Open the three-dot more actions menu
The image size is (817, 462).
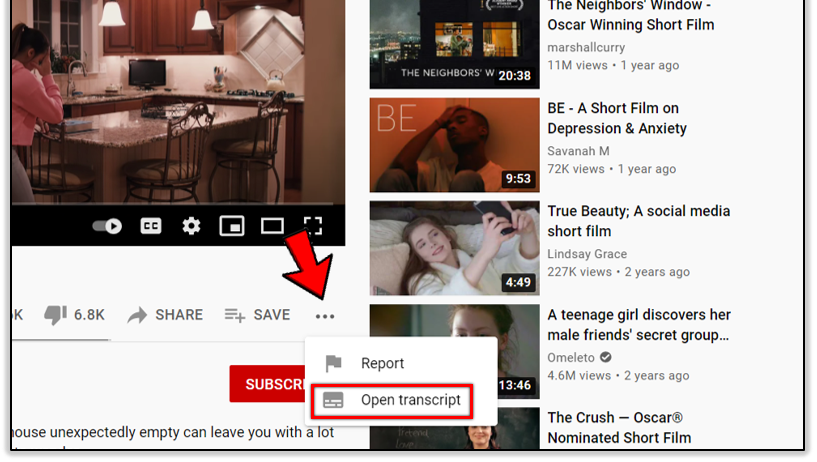click(x=325, y=316)
